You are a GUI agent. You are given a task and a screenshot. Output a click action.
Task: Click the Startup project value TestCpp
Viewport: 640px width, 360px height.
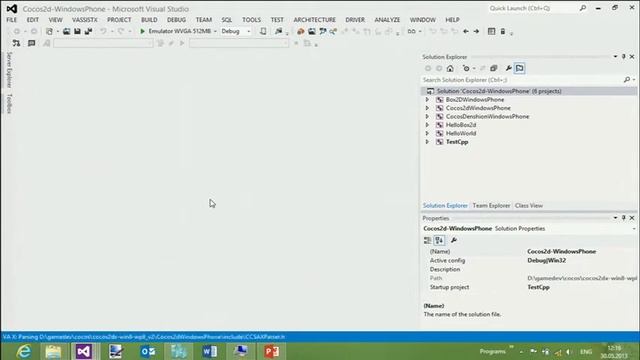(x=538, y=287)
